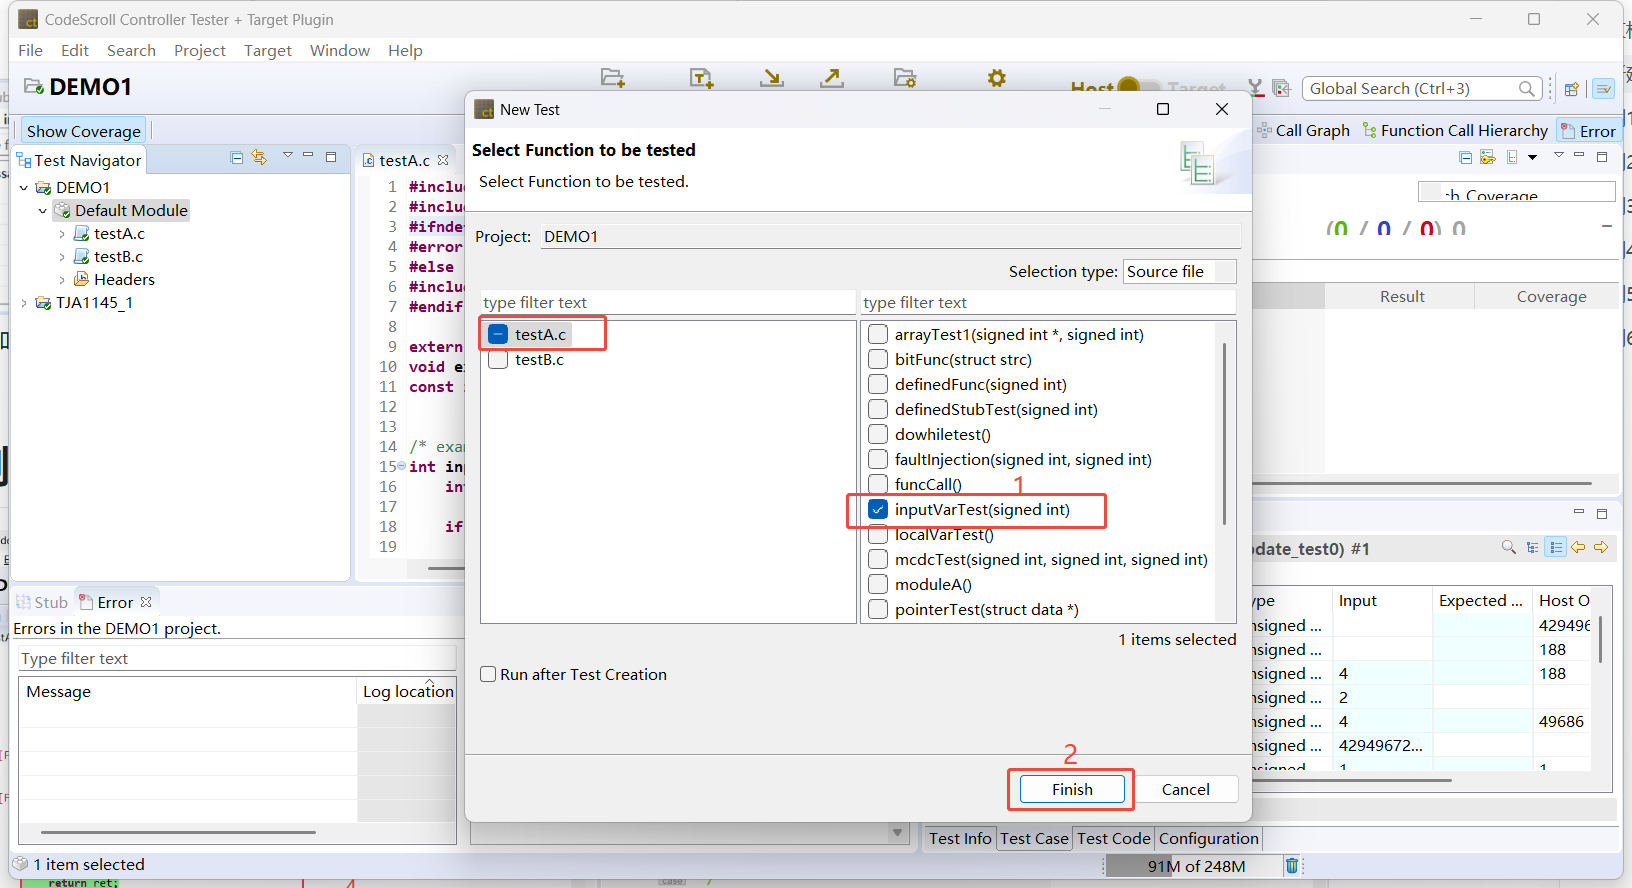Viewport: 1632px width, 888px height.
Task: Toggle the testA.c file checkbox
Action: 498,334
